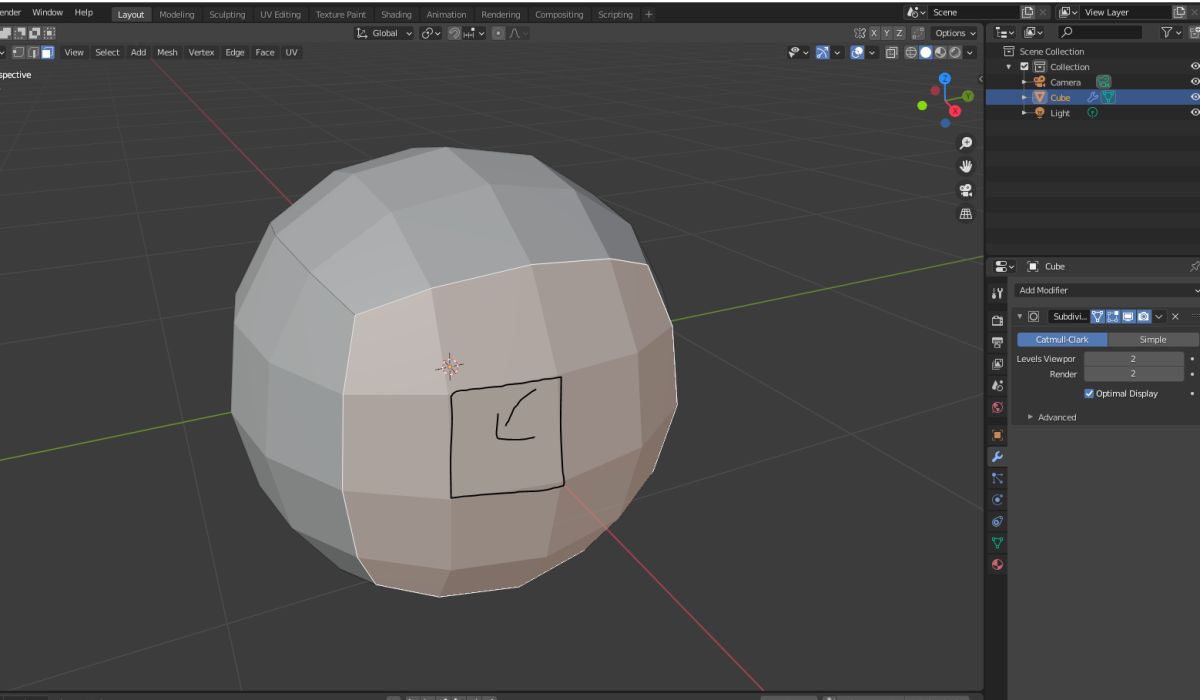Toggle modifier viewport display button
The image size is (1200, 700).
pyautogui.click(x=1128, y=316)
